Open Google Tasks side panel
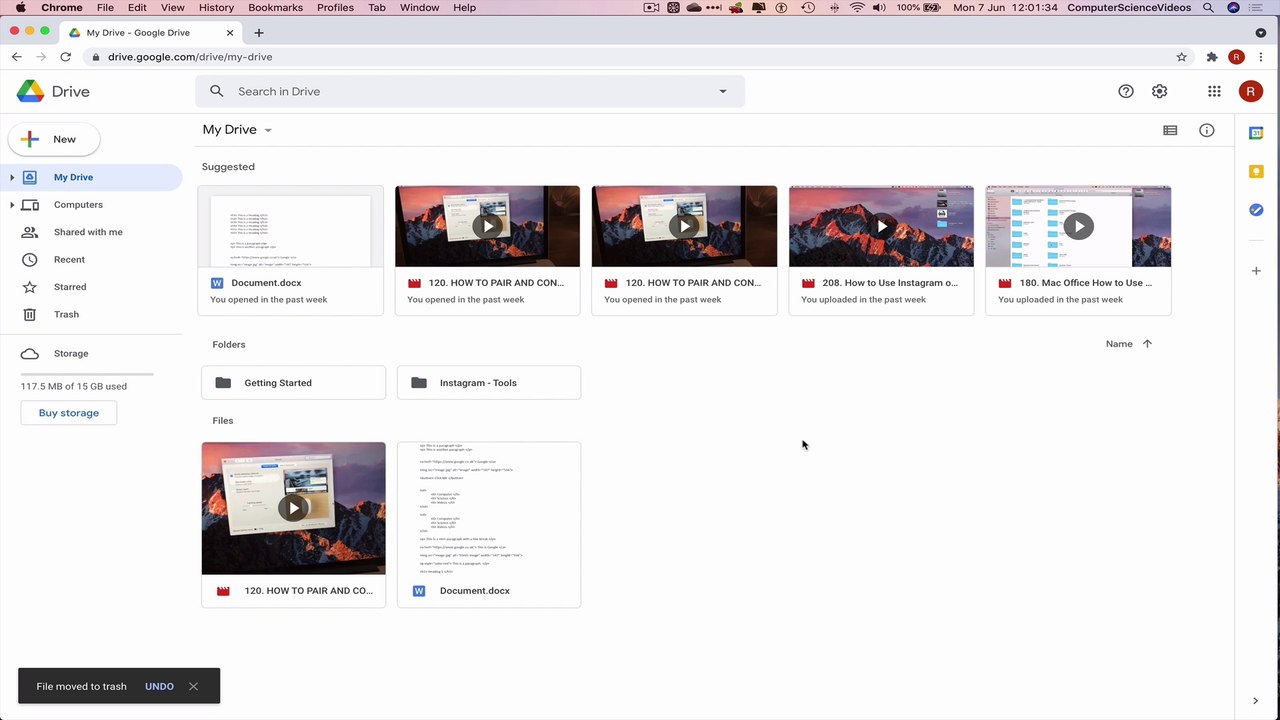This screenshot has width=1280, height=720. 1256,210
